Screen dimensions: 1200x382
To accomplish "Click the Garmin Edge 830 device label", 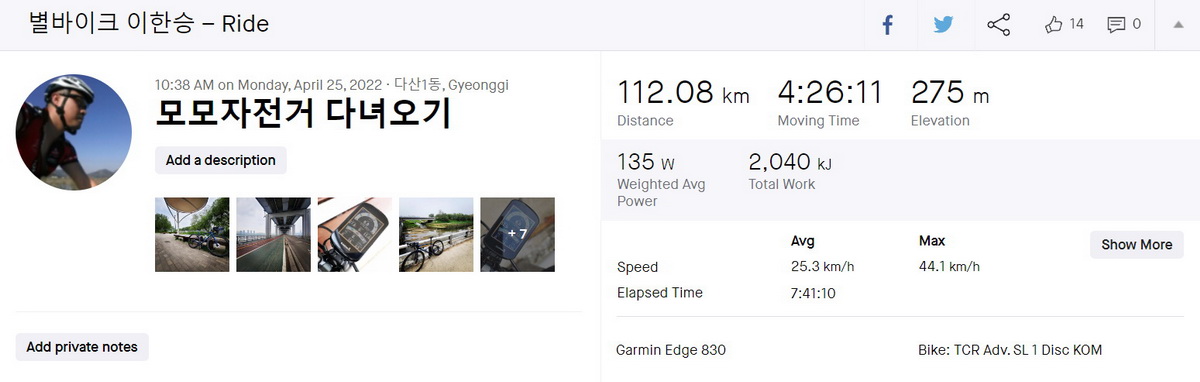I will point(671,350).
